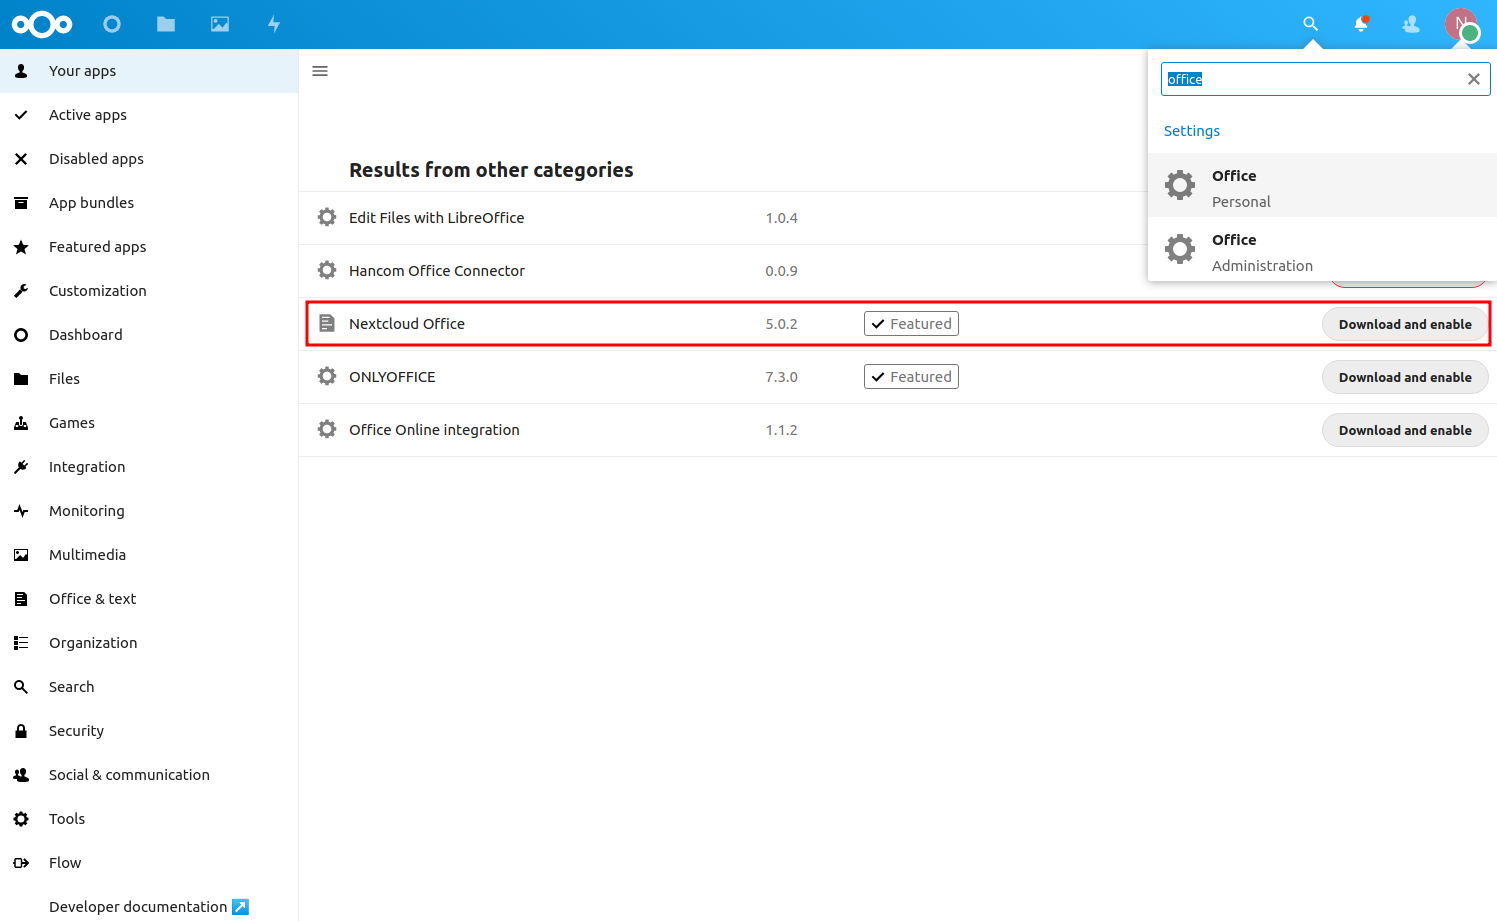Open the Dashboard app icon in header
Viewport: 1497px width, 921px height.
point(112,24)
